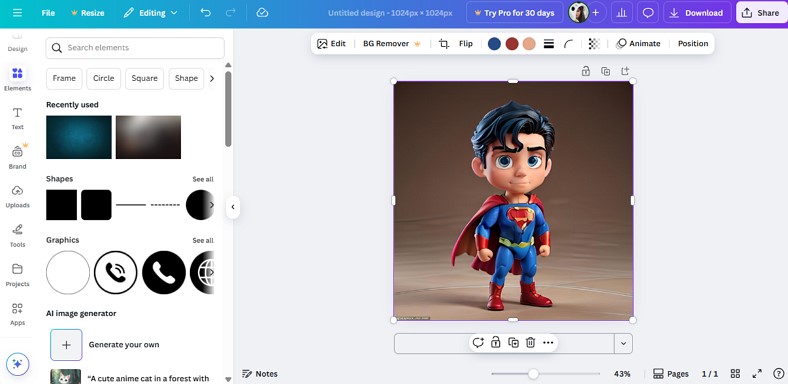This screenshot has height=384, width=788.
Task: Select the Circle category chip
Action: tap(104, 78)
